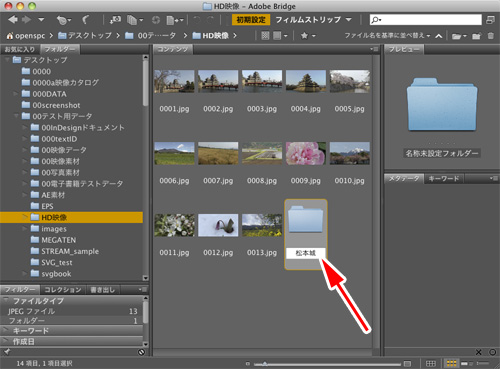
Task: Select the メタデータ tab
Action: pyautogui.click(x=404, y=179)
